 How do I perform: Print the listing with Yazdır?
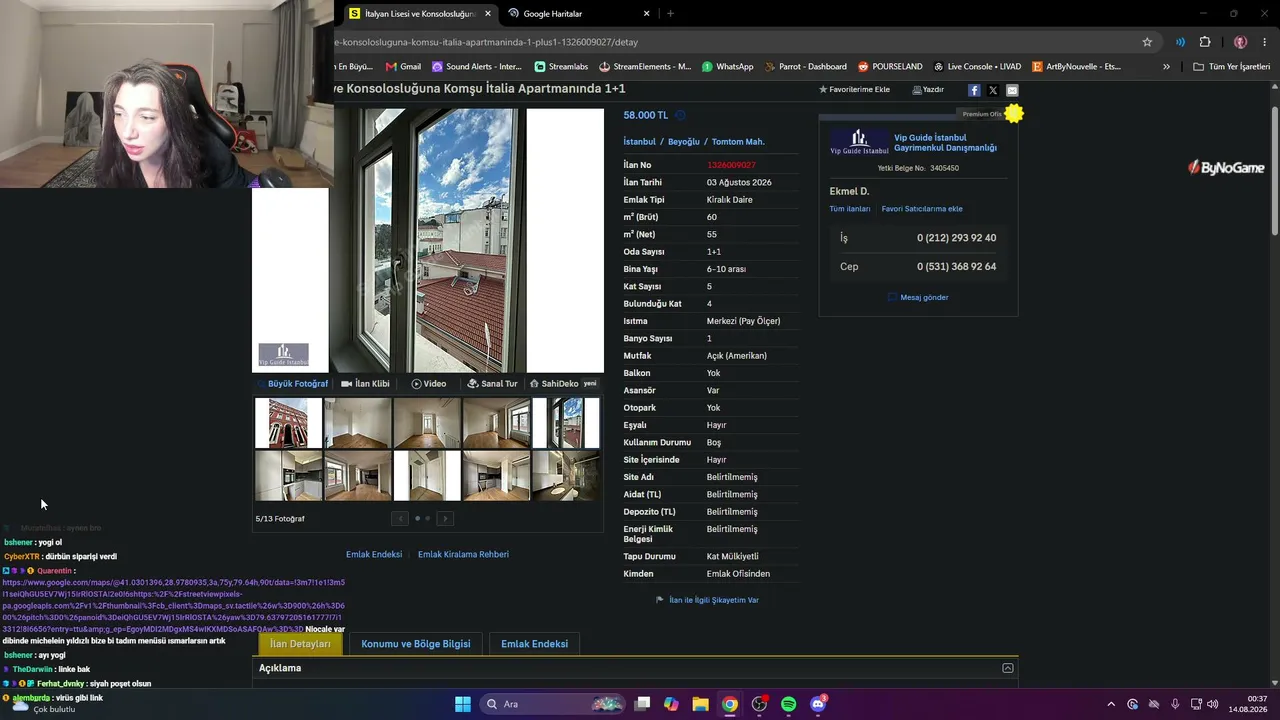928,90
